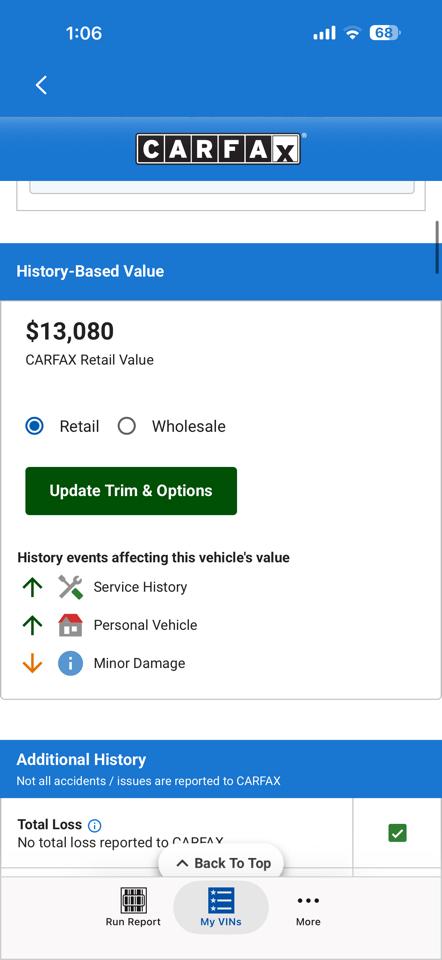This screenshot has width=442, height=960.
Task: Tap the Minor Damage info icon
Action: 70,663
